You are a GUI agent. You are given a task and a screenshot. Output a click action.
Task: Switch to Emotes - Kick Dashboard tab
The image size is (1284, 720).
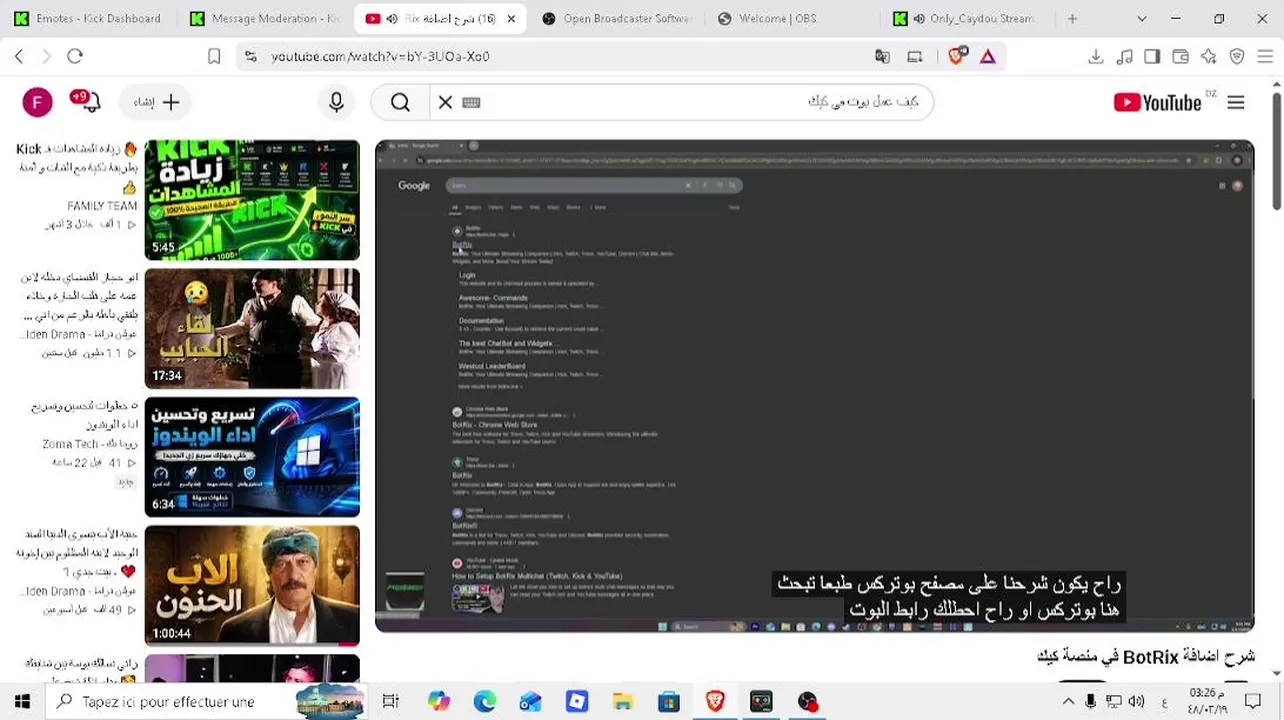(88, 18)
